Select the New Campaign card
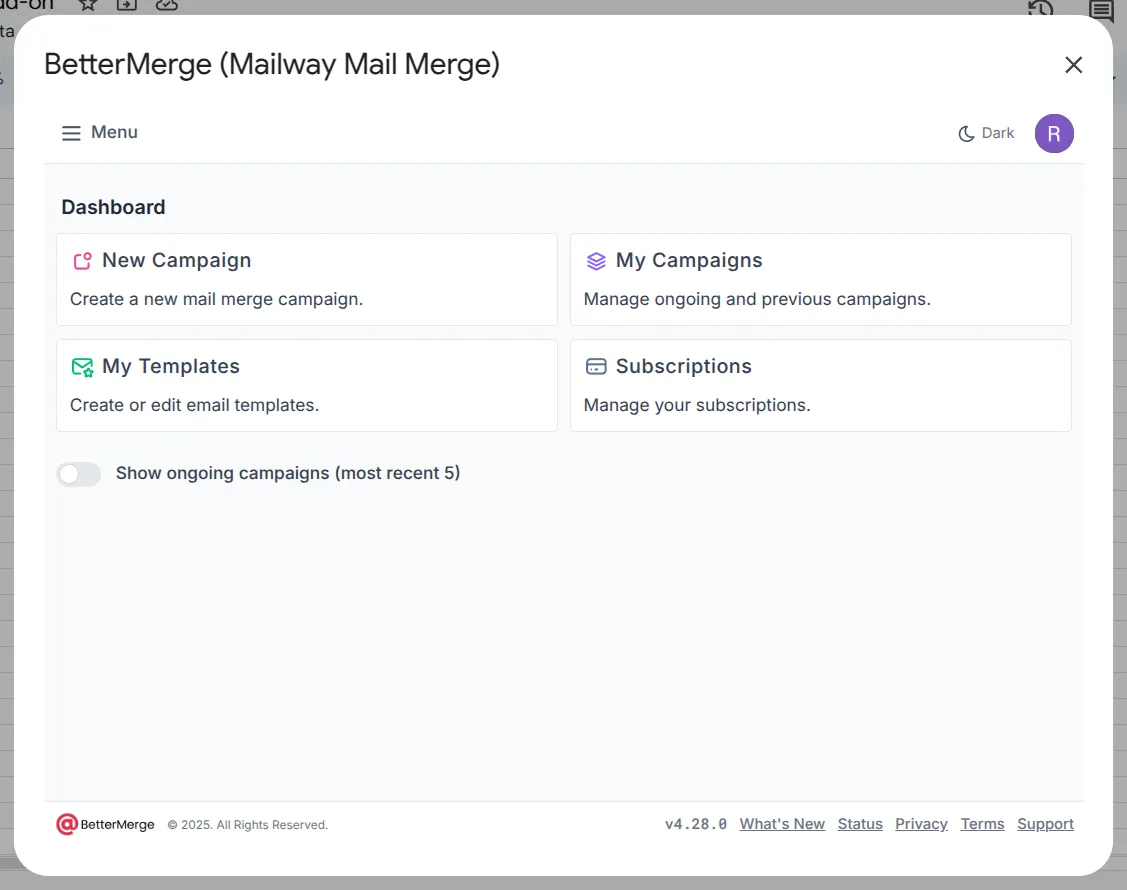This screenshot has width=1127, height=890. pyautogui.click(x=307, y=279)
